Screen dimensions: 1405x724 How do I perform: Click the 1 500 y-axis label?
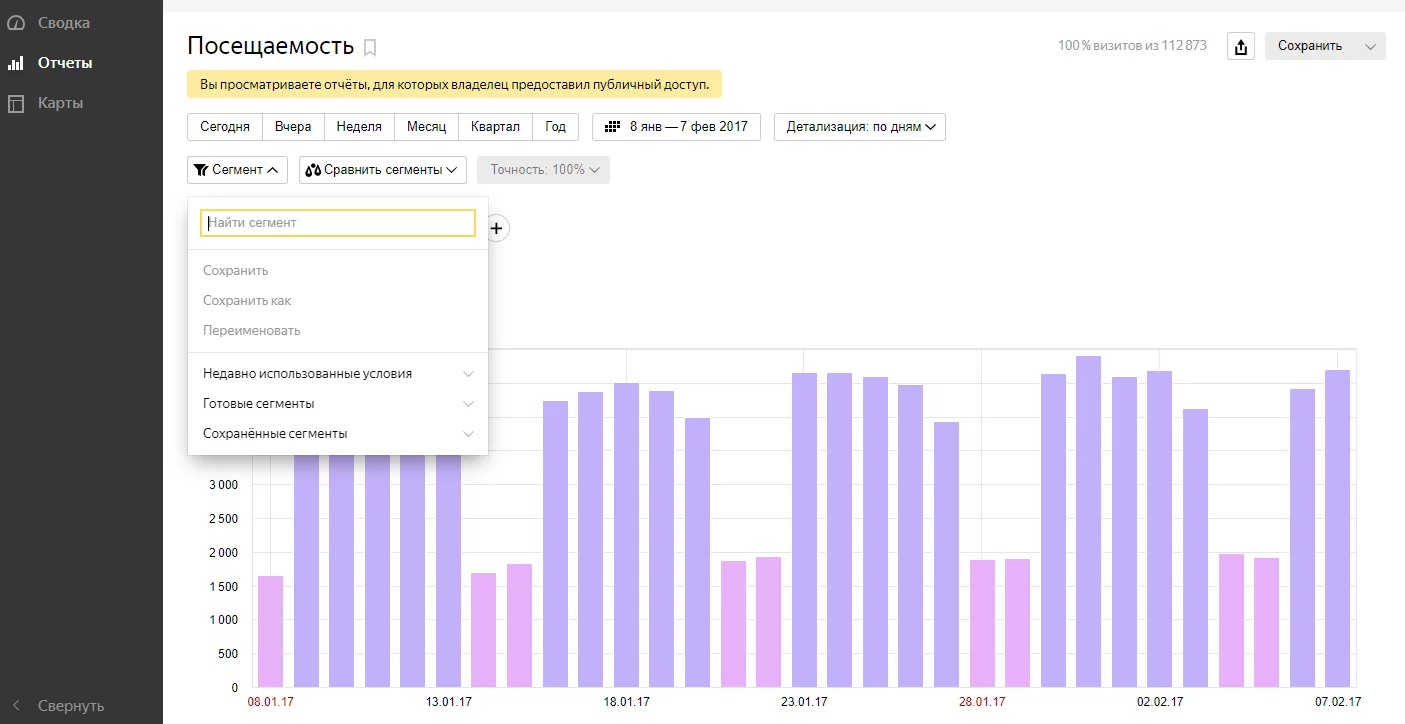[221, 586]
